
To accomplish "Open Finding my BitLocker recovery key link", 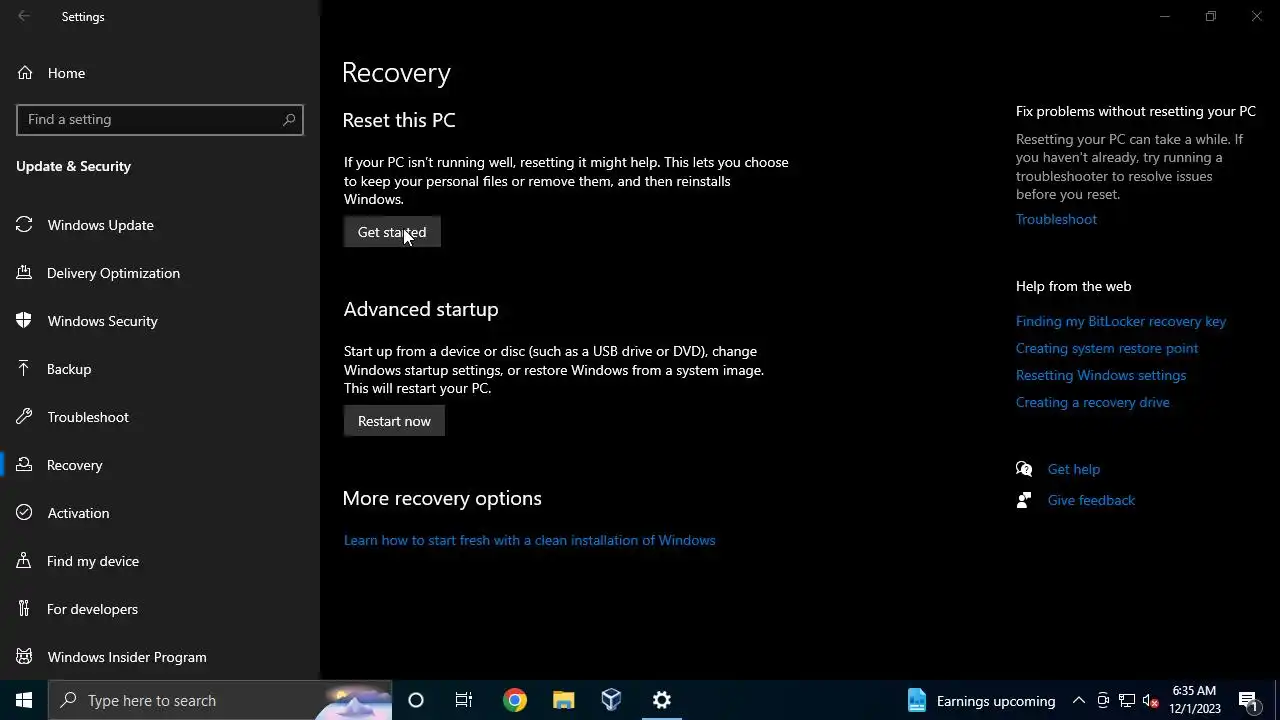I will [x=1121, y=321].
